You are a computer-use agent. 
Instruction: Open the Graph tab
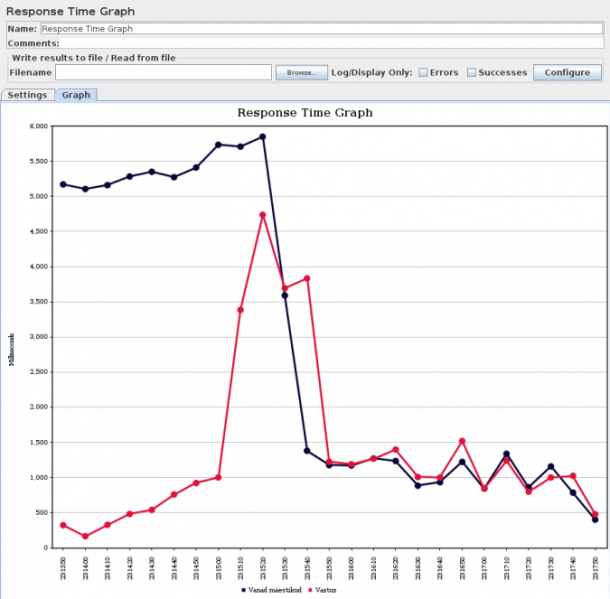pyautogui.click(x=76, y=95)
